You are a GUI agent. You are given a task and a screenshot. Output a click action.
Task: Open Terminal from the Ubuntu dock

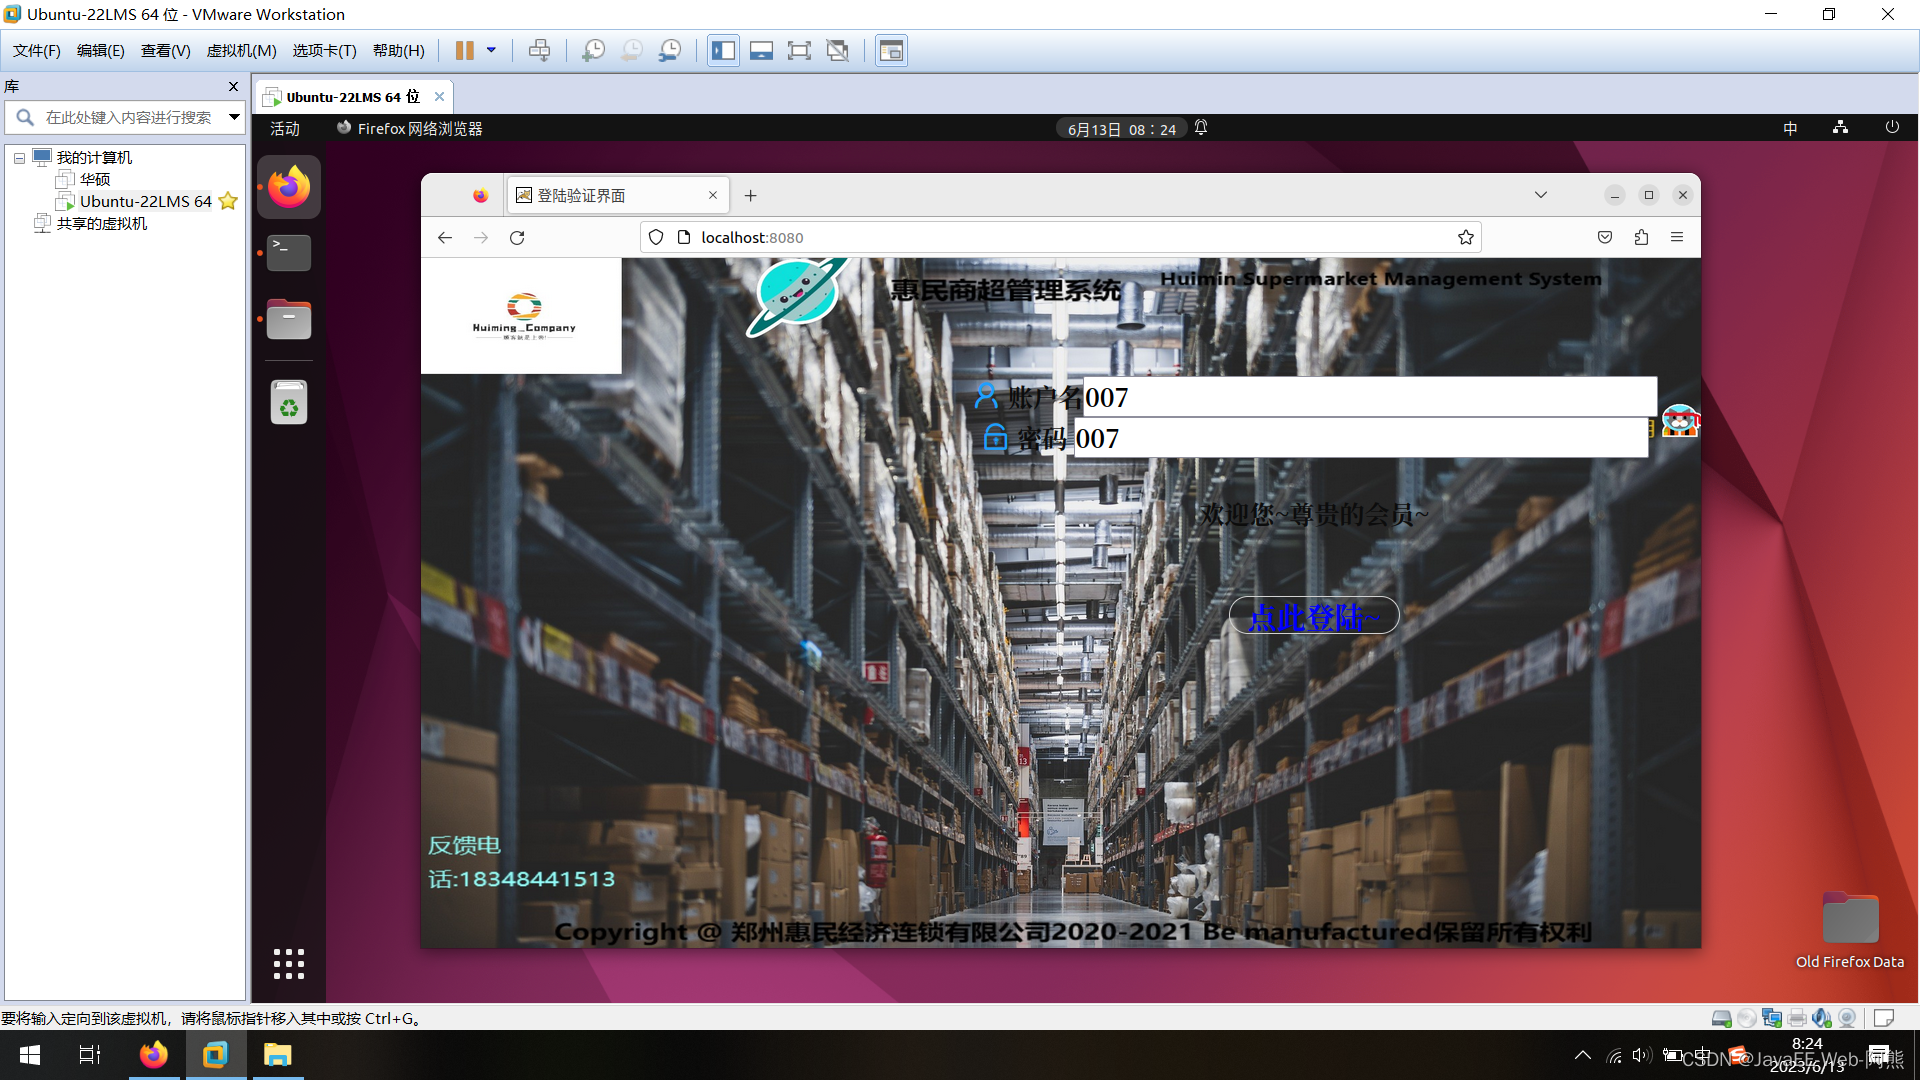289,253
